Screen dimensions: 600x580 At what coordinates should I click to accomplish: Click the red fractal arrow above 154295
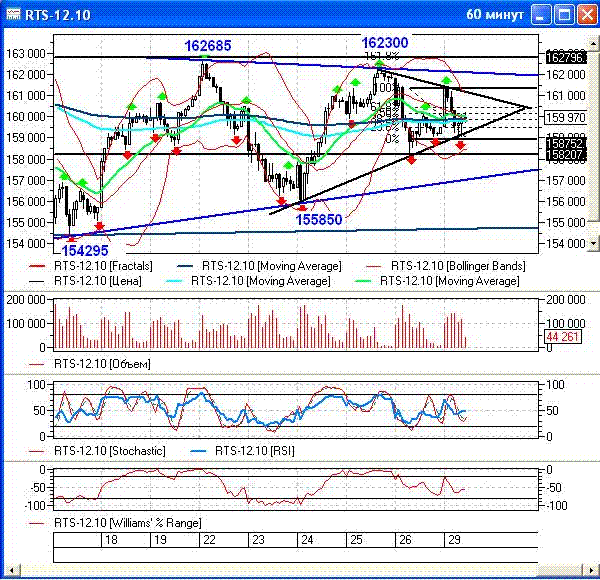(x=72, y=239)
